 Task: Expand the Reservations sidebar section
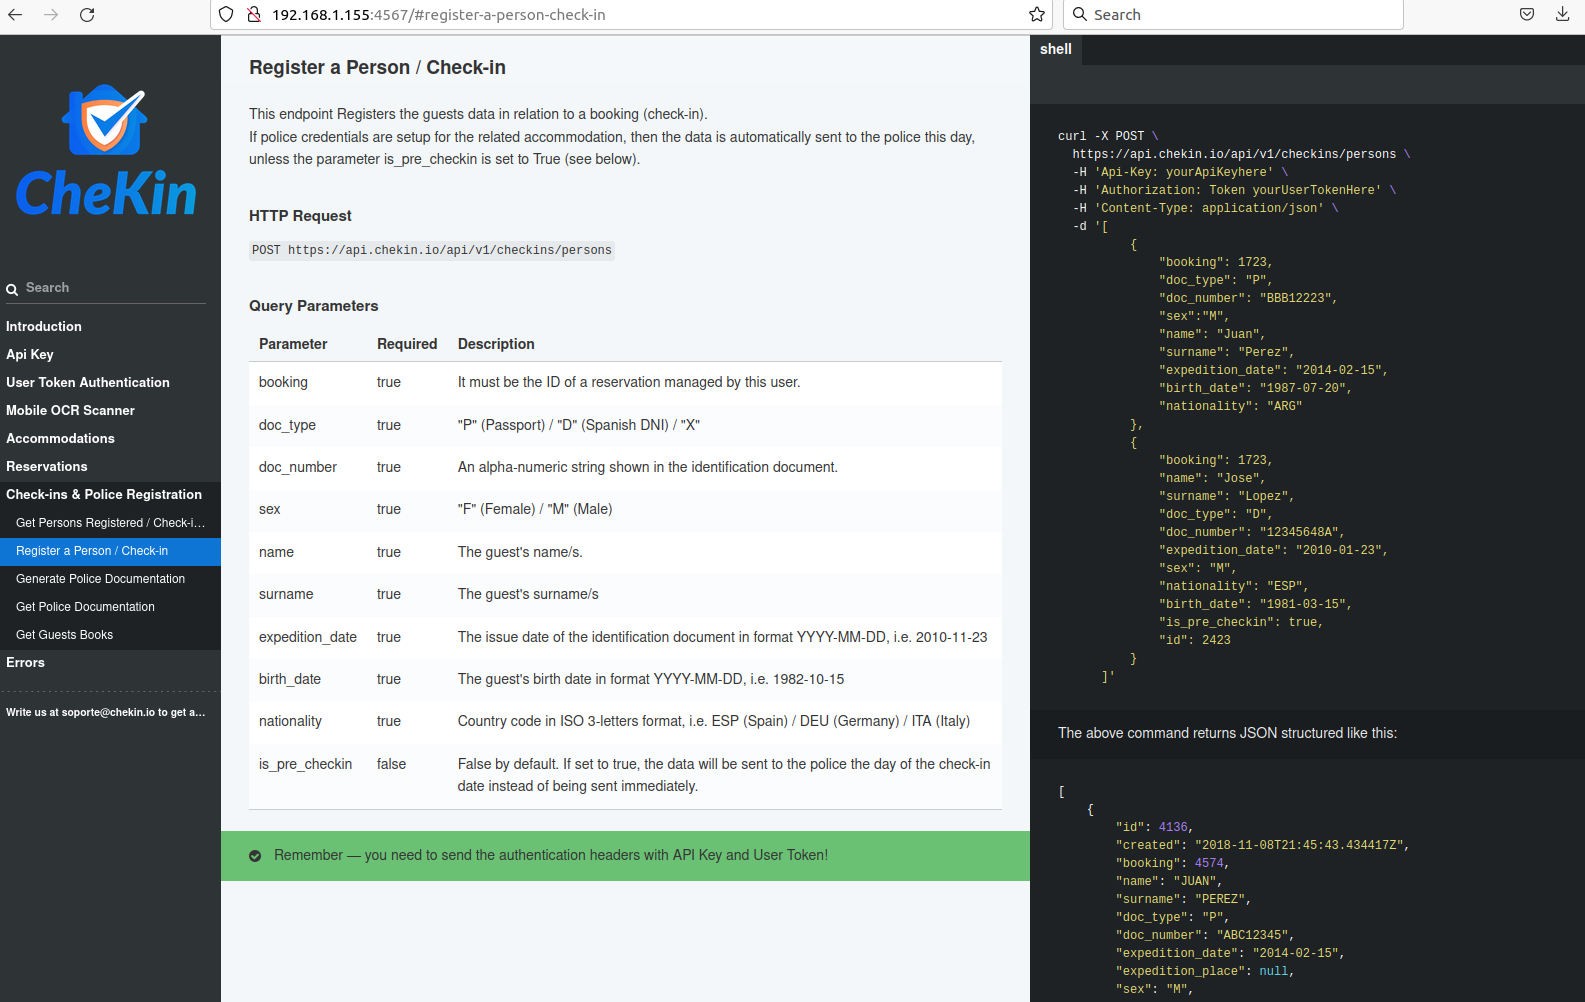pyautogui.click(x=47, y=467)
